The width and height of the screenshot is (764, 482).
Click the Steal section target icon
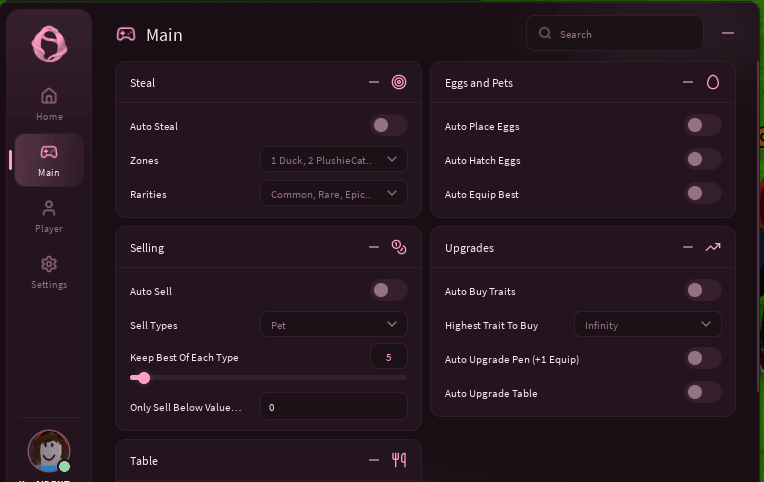click(399, 82)
